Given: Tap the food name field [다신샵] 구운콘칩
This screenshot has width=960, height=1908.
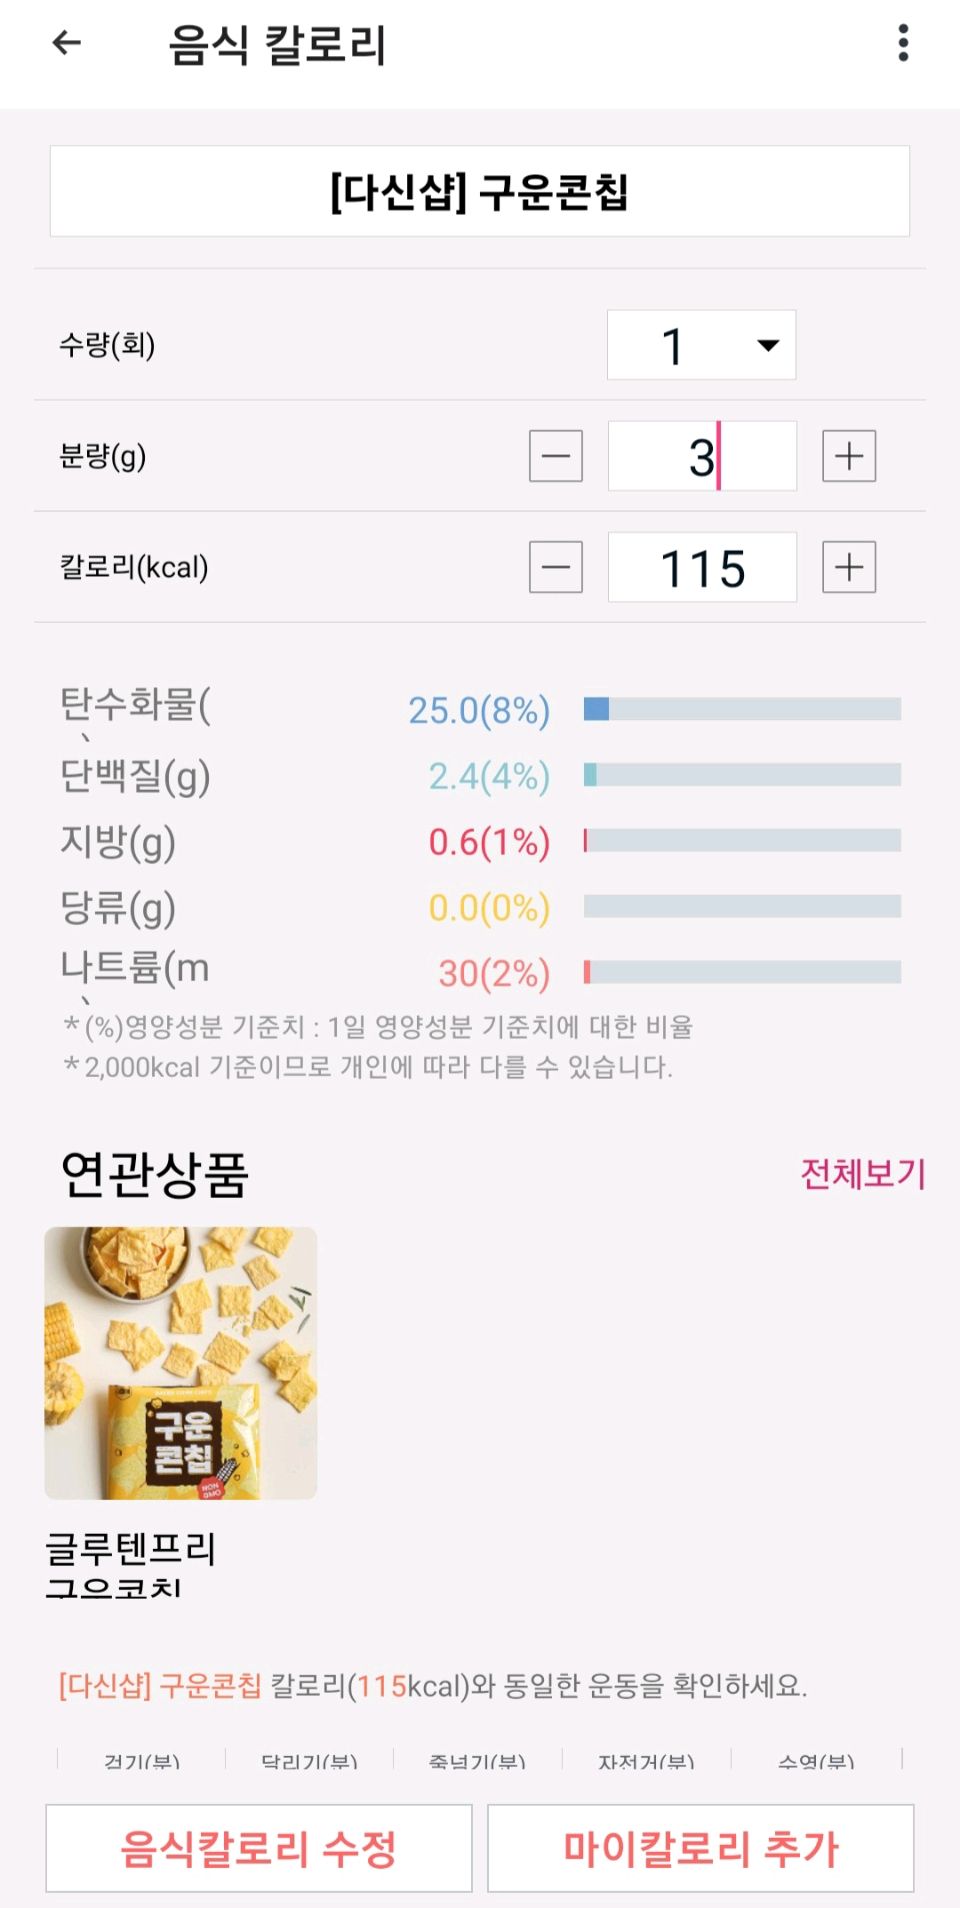Looking at the screenshot, I should [479, 191].
